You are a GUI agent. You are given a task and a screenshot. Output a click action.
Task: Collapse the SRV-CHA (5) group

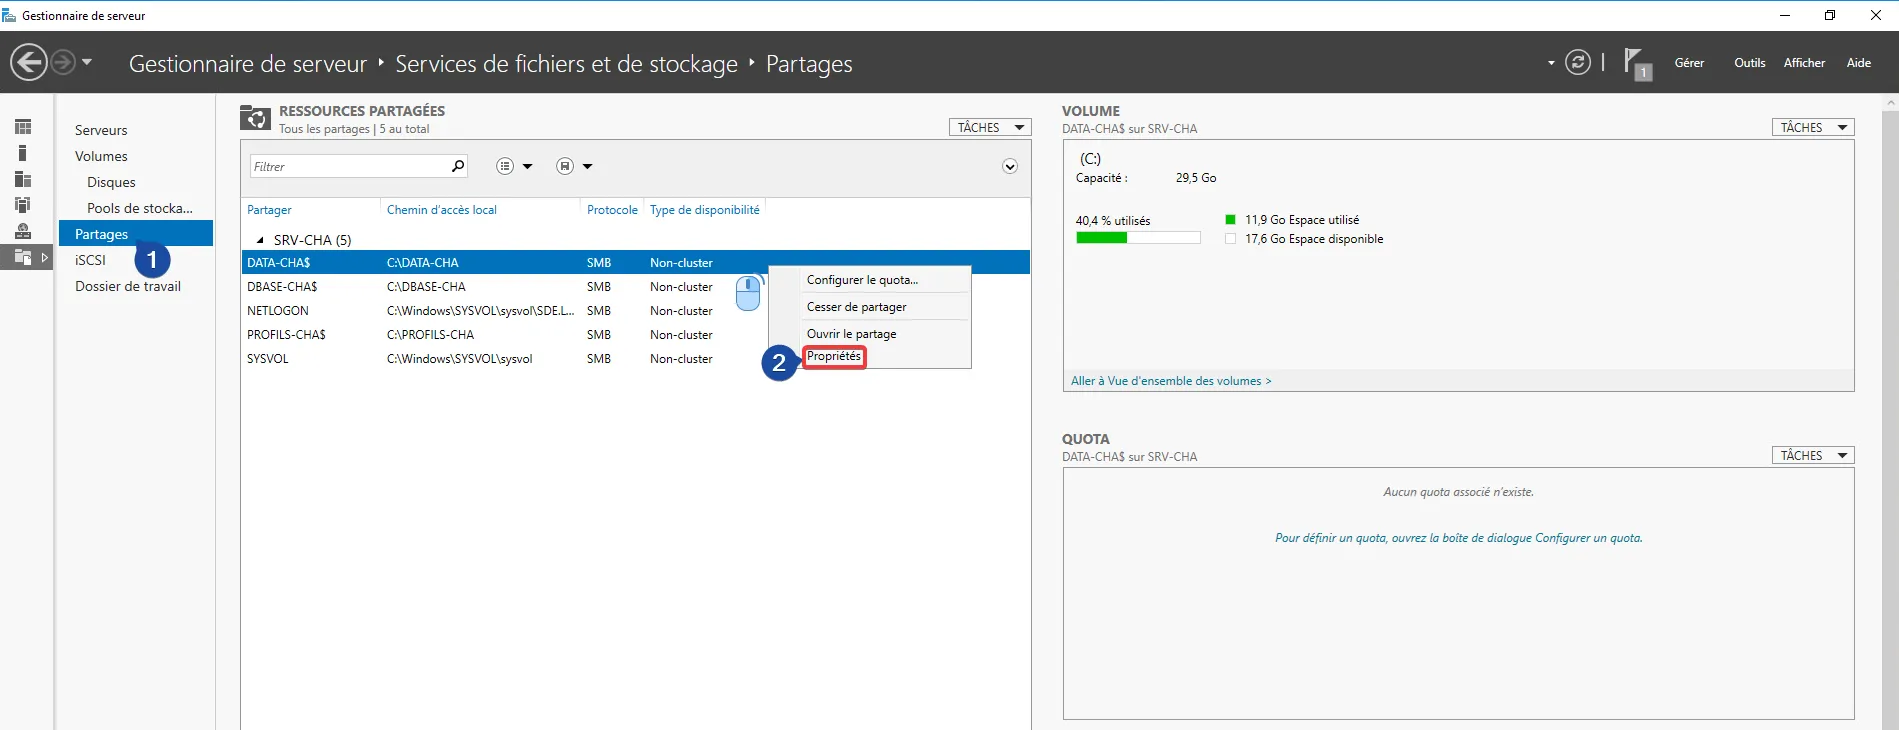(260, 240)
